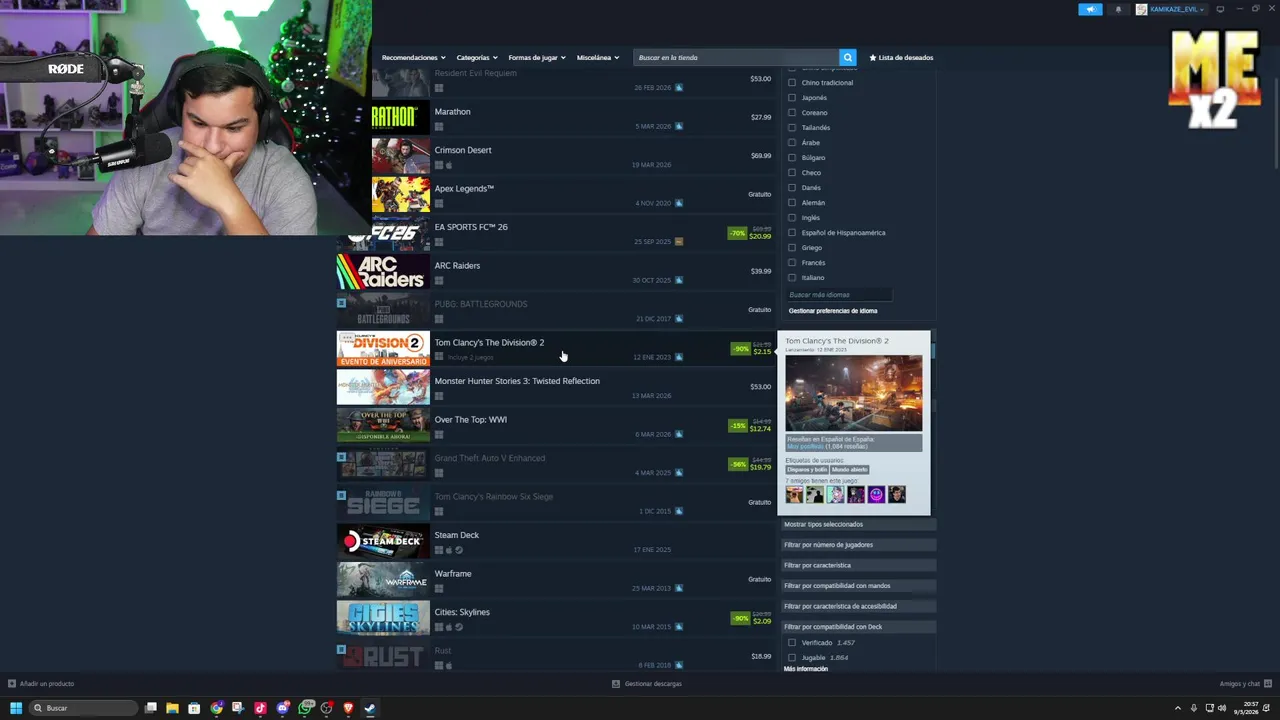Viewport: 1280px width, 720px height.
Task: Open the Steam Deck thumbnail
Action: click(383, 541)
